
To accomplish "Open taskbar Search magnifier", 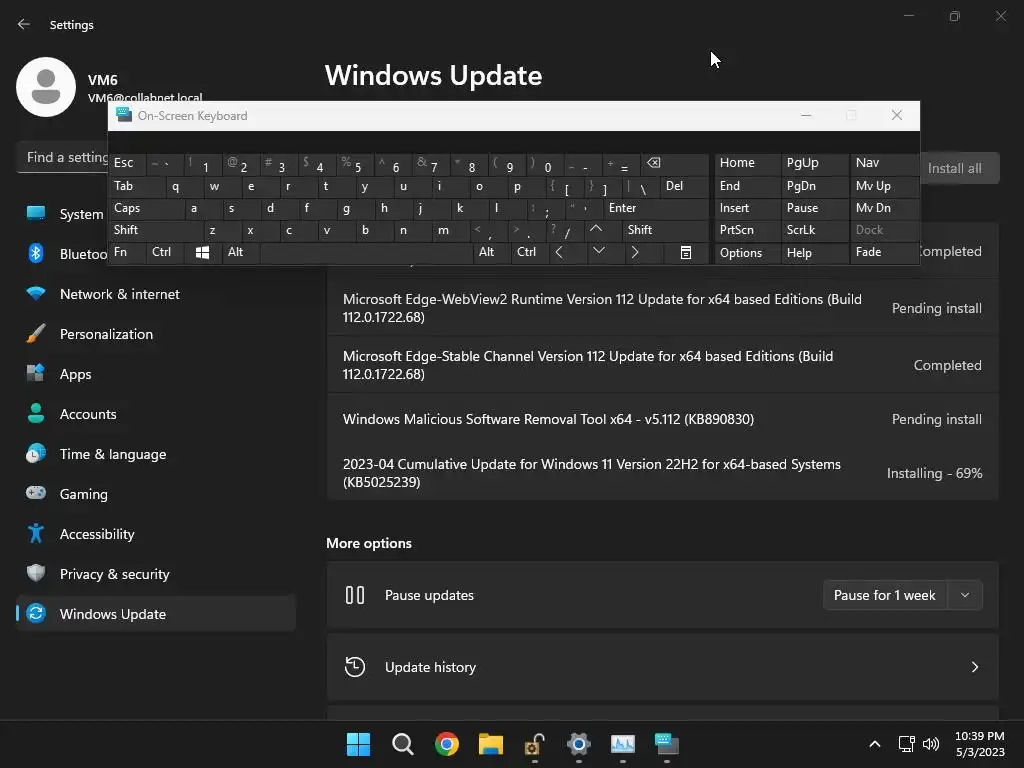I will (x=402, y=744).
